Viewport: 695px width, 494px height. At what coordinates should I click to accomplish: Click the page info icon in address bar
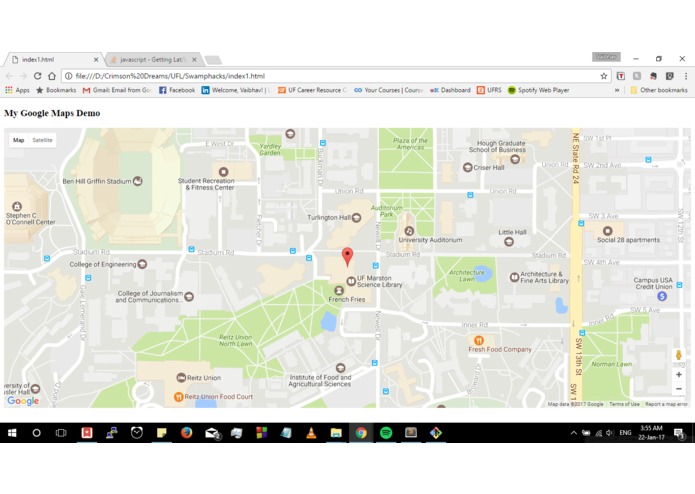(69, 76)
